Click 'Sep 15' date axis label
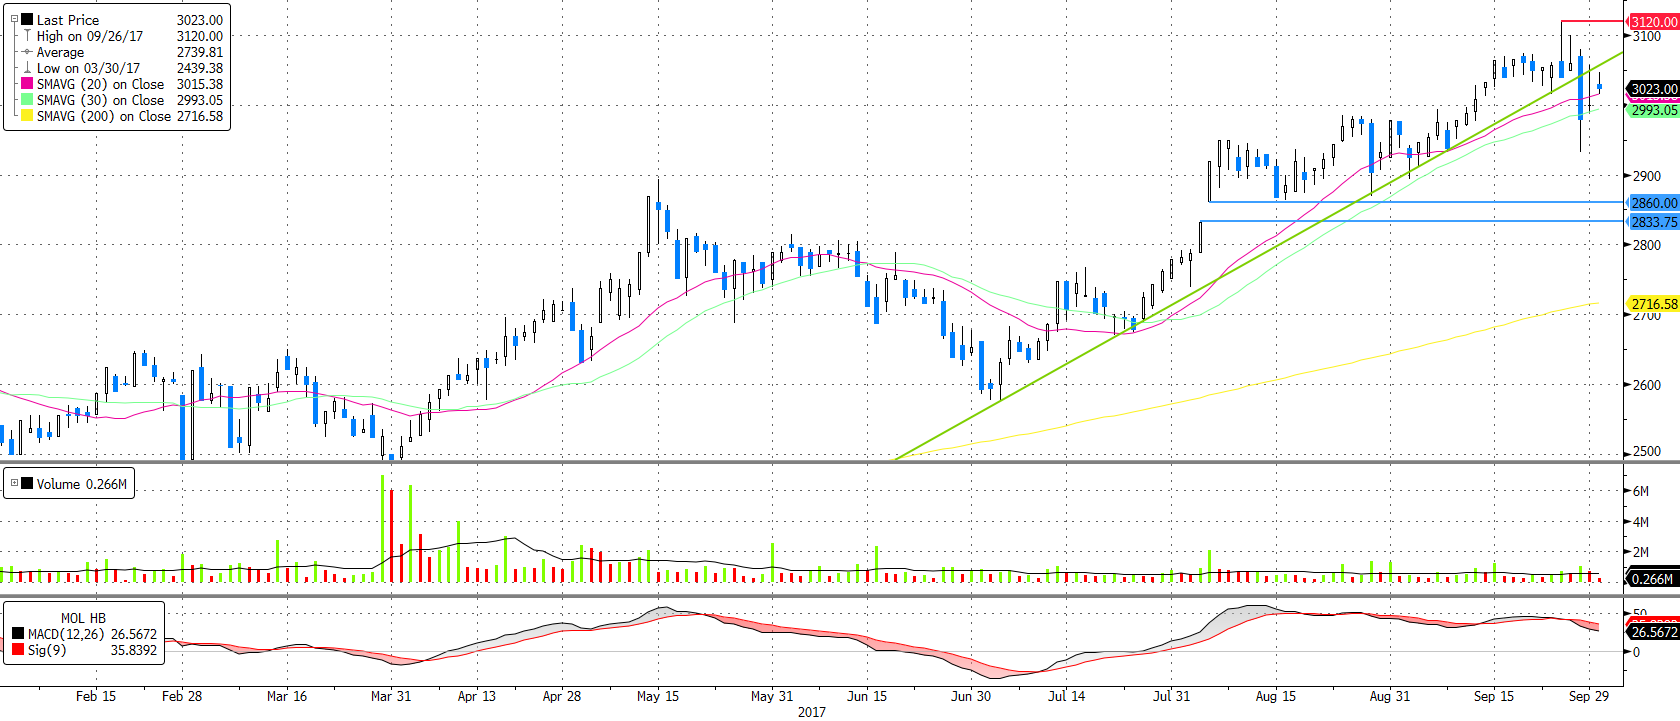This screenshot has width=1680, height=721. pos(1494,696)
